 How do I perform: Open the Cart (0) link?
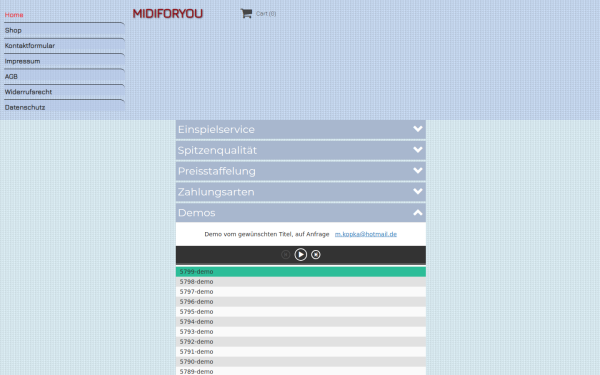pos(266,13)
